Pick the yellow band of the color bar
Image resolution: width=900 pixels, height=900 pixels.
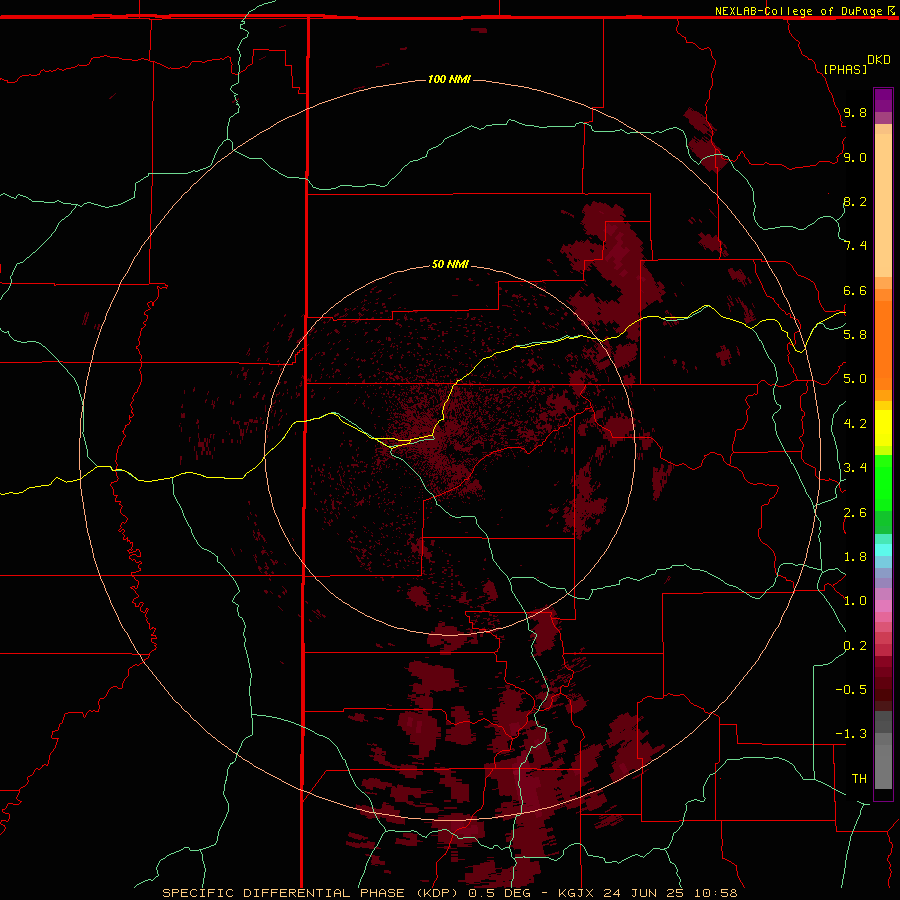click(883, 428)
